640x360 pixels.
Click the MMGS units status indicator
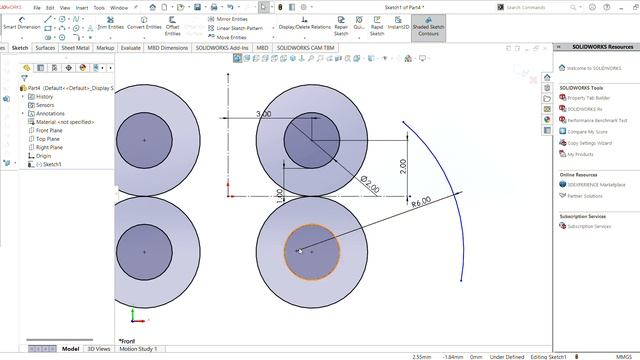[x=623, y=357]
